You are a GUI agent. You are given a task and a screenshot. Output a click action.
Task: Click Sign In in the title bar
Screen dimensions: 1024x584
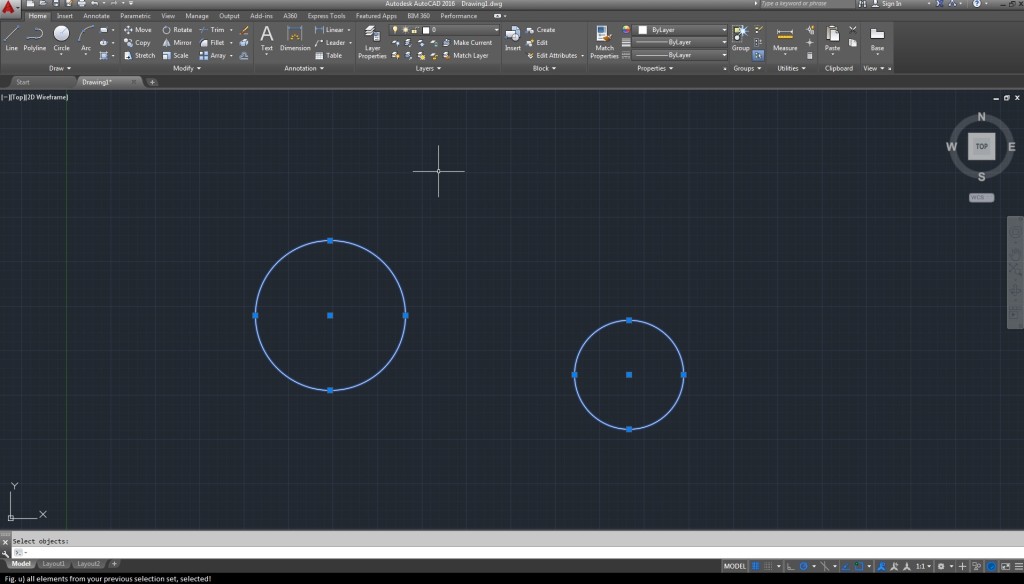pos(891,4)
